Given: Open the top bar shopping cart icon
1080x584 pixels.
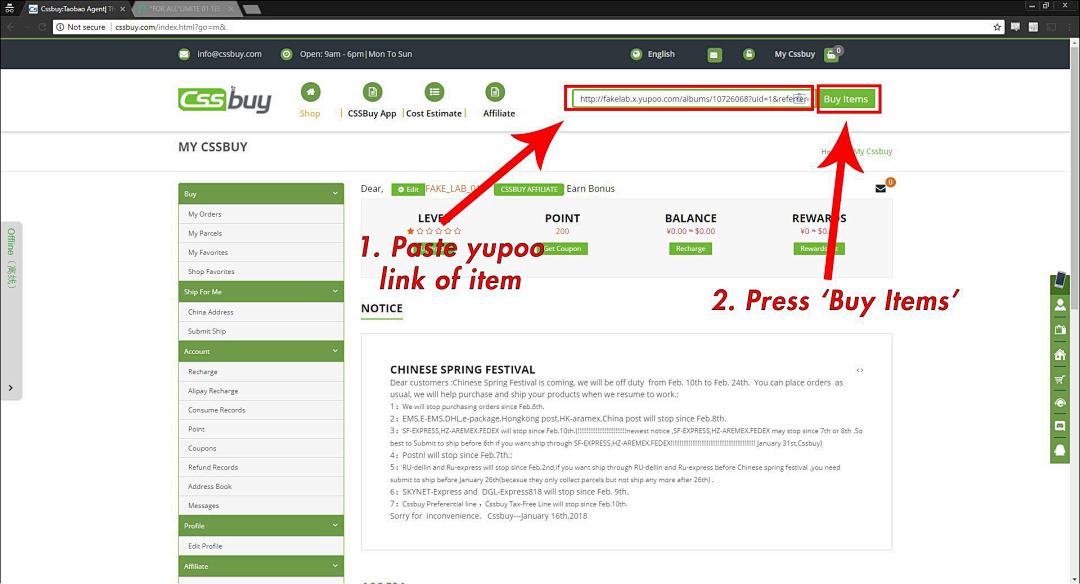Looking at the screenshot, I should point(831,54).
